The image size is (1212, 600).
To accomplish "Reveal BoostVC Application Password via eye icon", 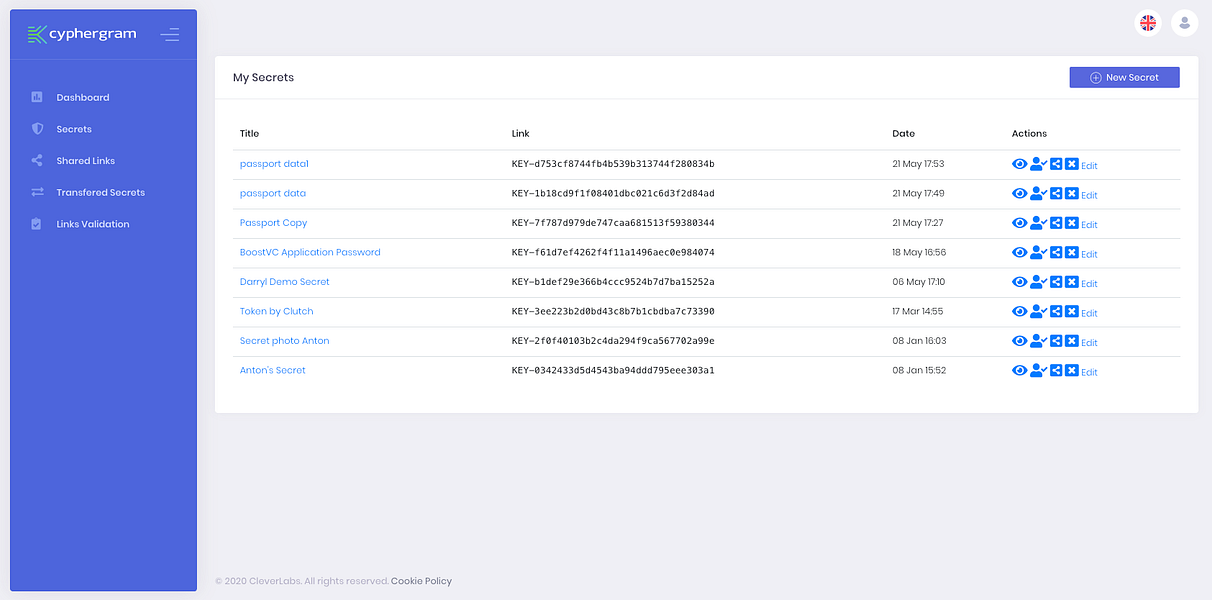I will tap(1019, 252).
